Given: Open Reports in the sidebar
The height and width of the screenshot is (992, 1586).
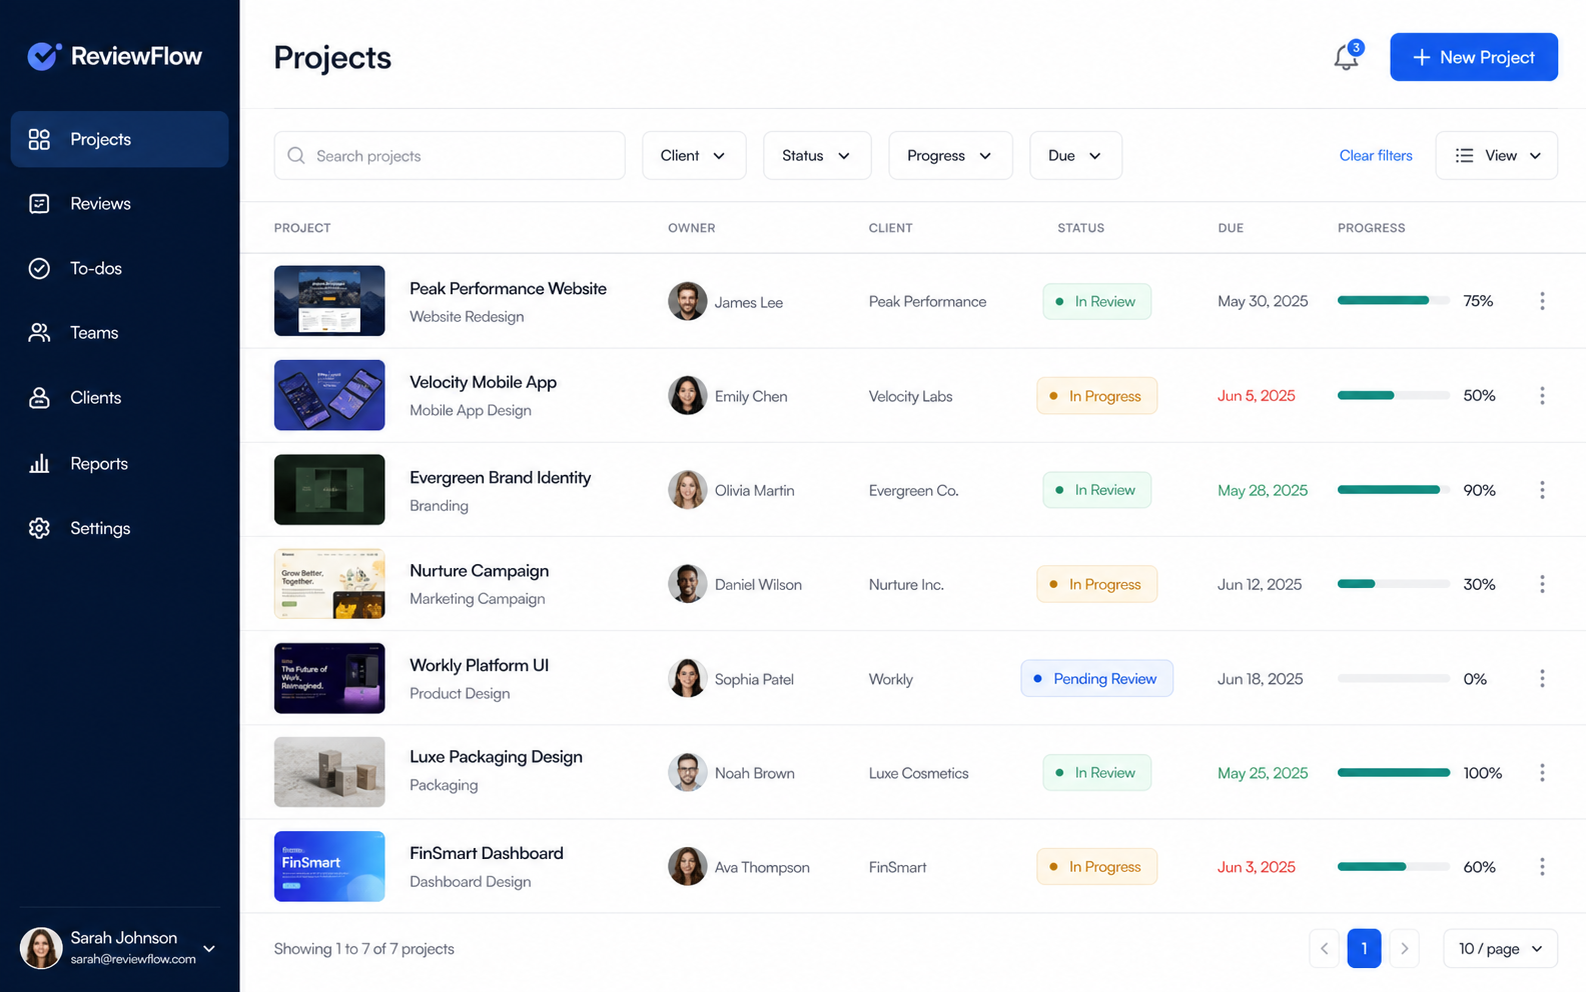Looking at the screenshot, I should click(119, 463).
